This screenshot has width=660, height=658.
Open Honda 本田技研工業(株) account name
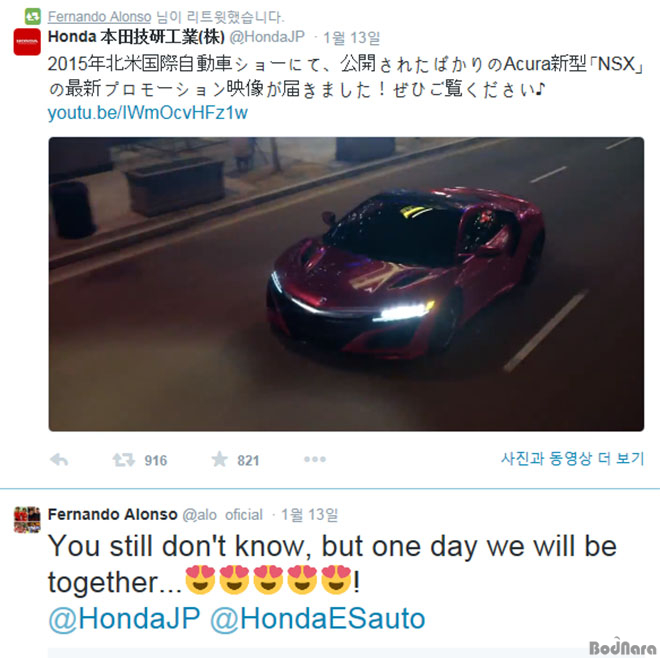(x=136, y=37)
